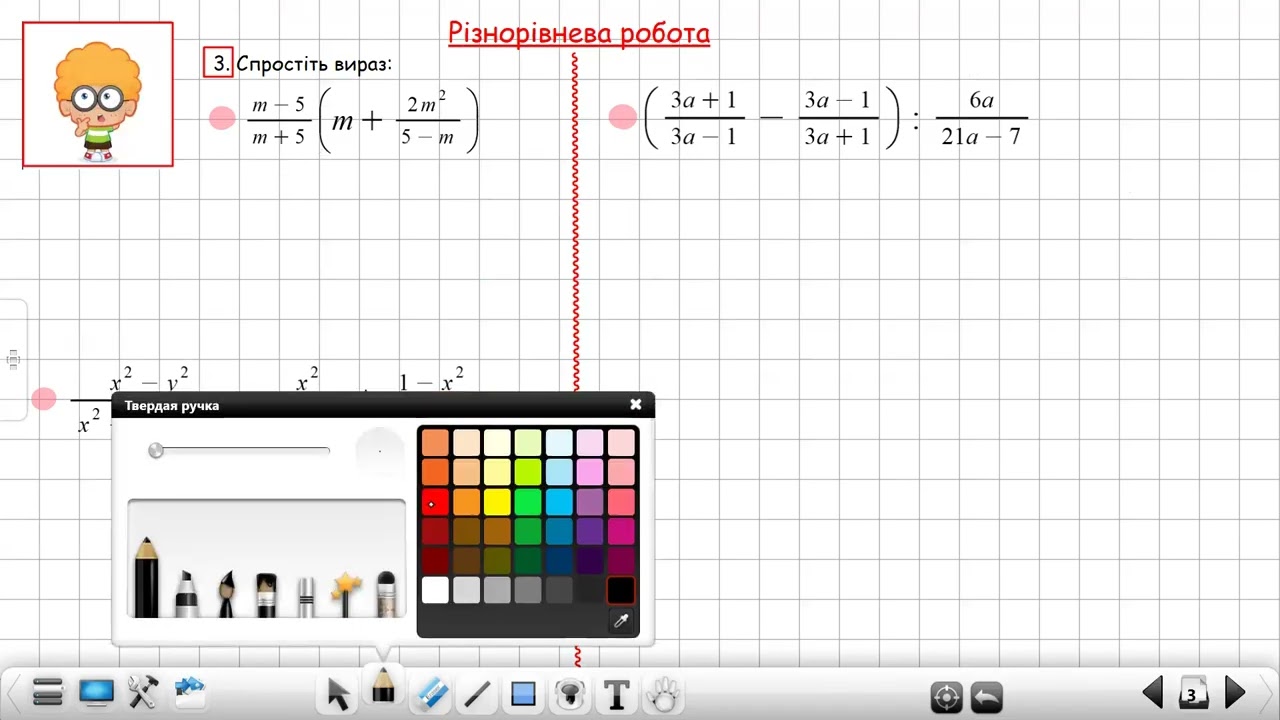Image resolution: width=1280 pixels, height=720 pixels.
Task: Click the 'Твердая ручка' panel title
Action: tap(172, 405)
